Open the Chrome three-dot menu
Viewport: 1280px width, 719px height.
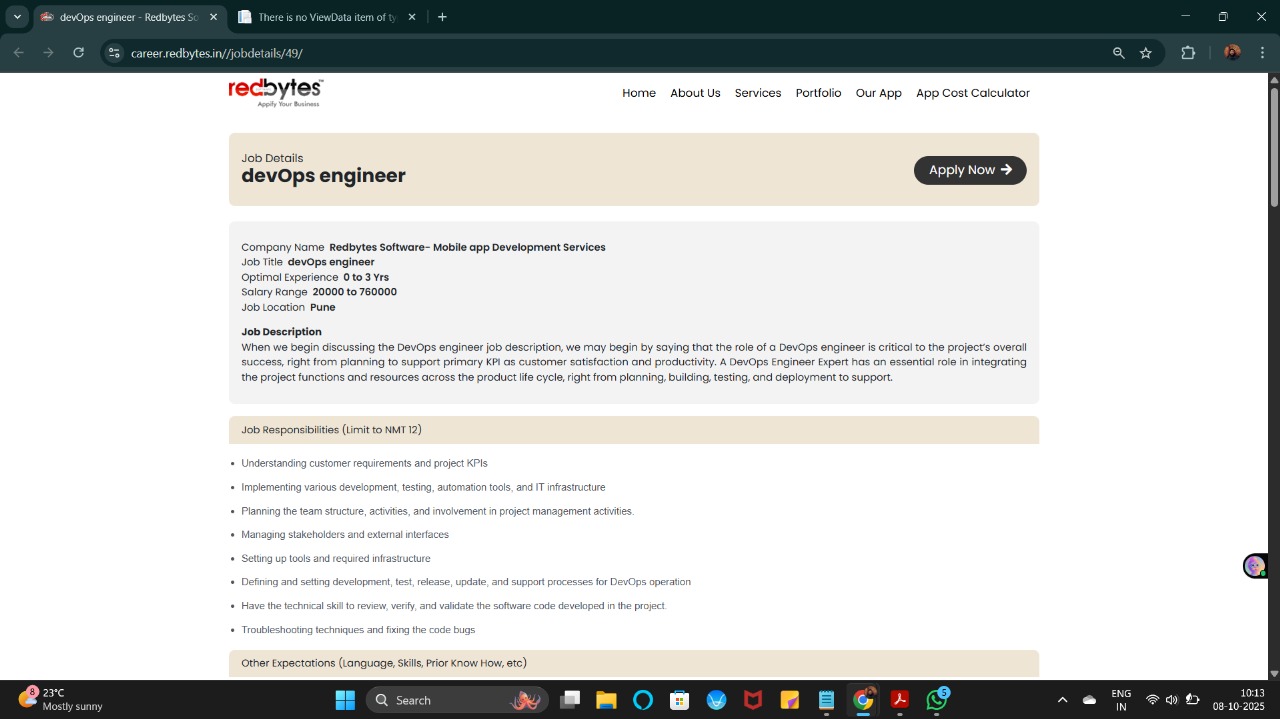point(1263,53)
